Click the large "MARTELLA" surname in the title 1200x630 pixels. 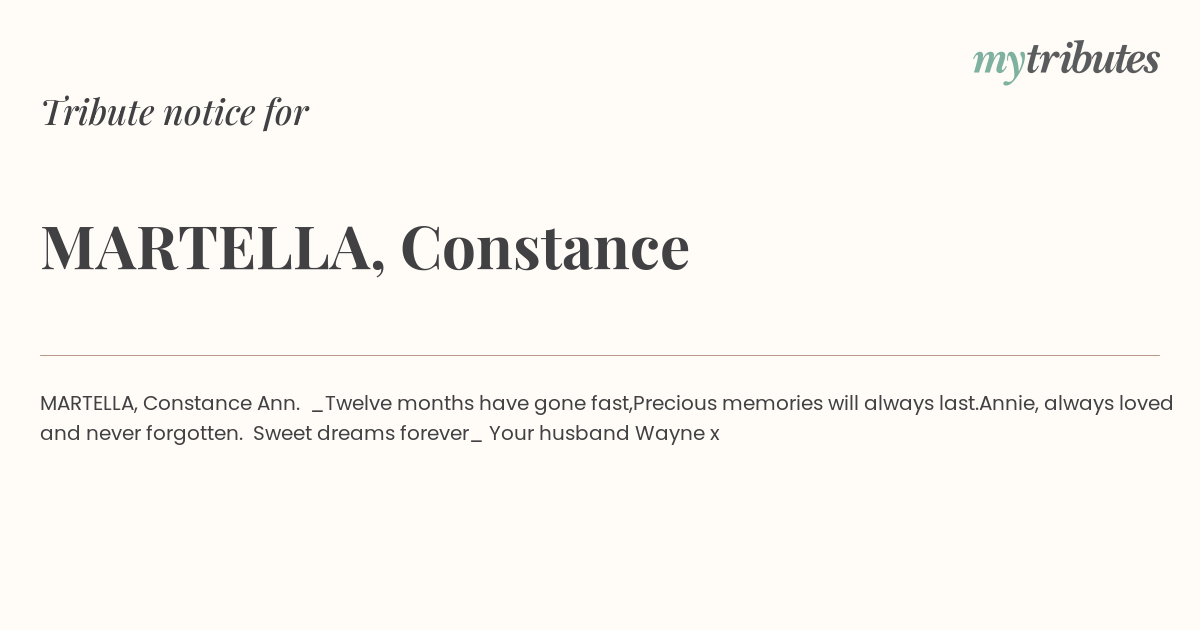click(205, 247)
